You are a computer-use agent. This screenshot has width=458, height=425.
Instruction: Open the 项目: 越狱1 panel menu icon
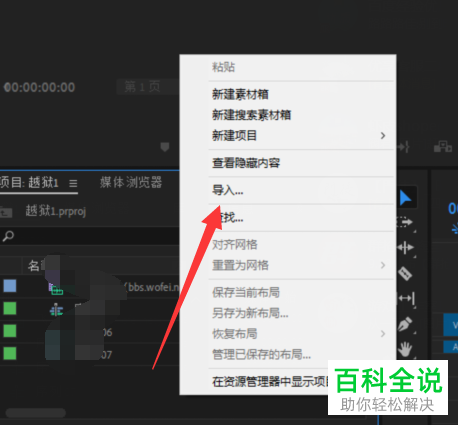pos(73,183)
